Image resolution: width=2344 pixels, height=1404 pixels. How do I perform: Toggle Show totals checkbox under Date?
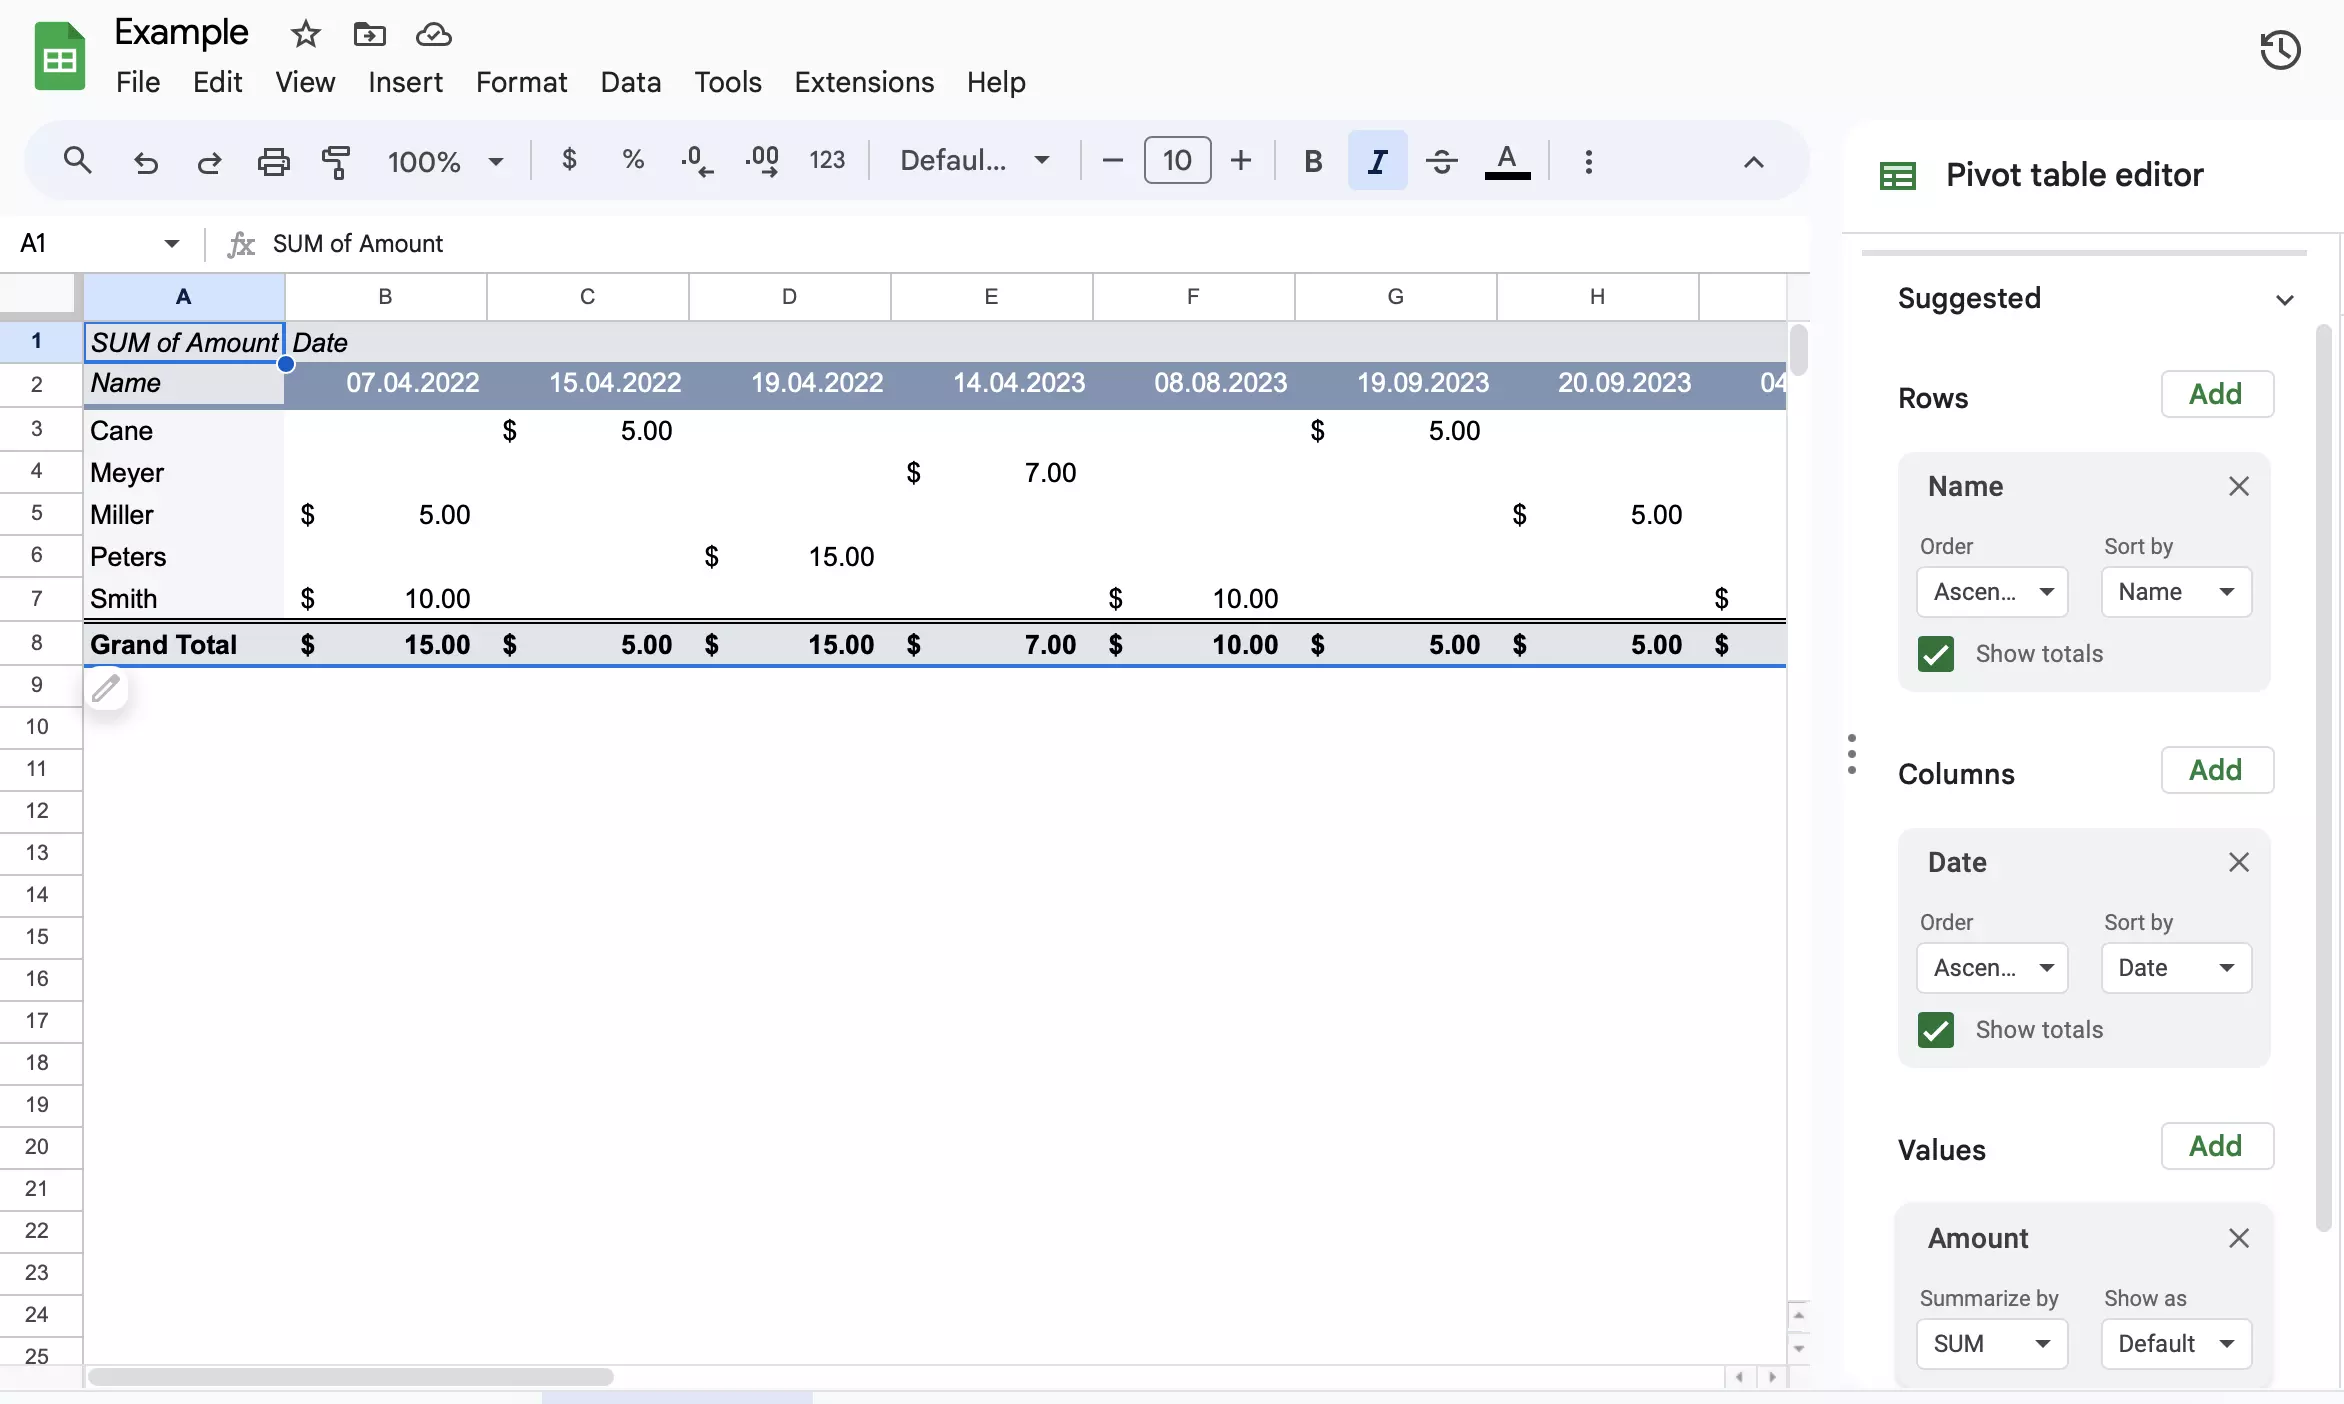[1936, 1030]
